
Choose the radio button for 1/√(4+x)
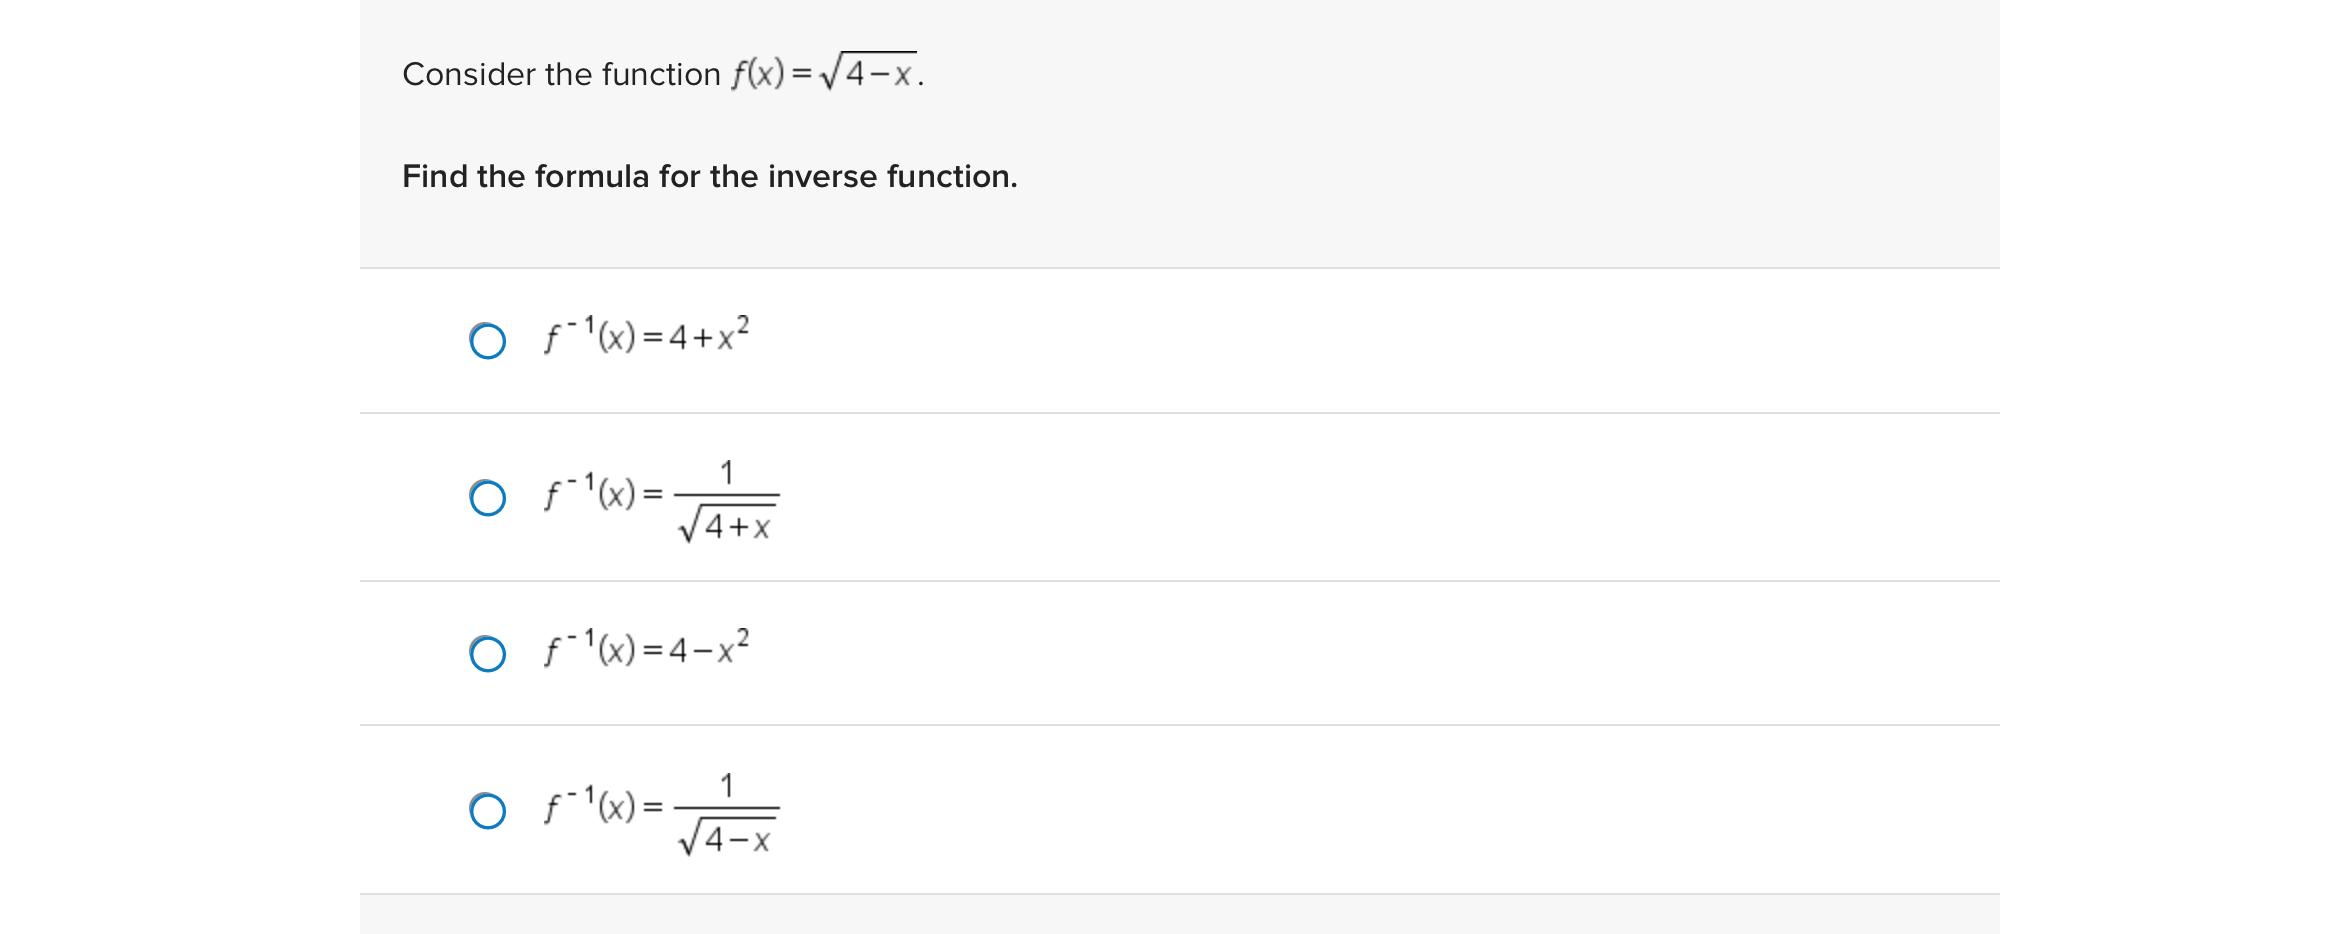[x=487, y=497]
